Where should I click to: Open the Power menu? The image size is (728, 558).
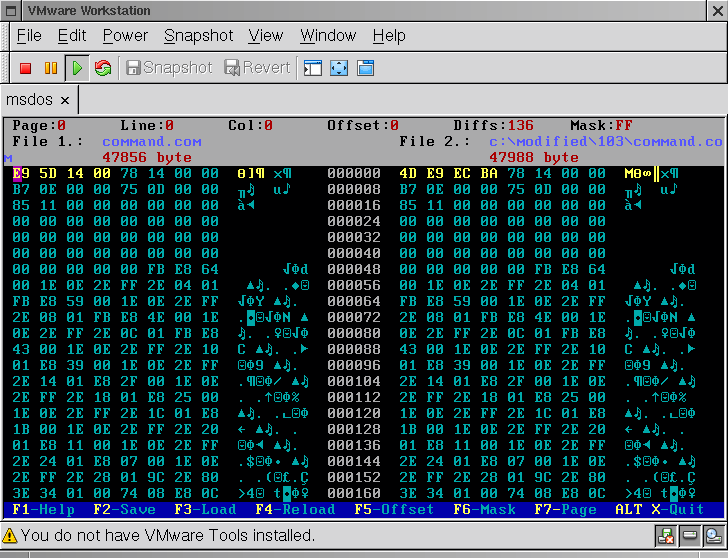point(125,36)
